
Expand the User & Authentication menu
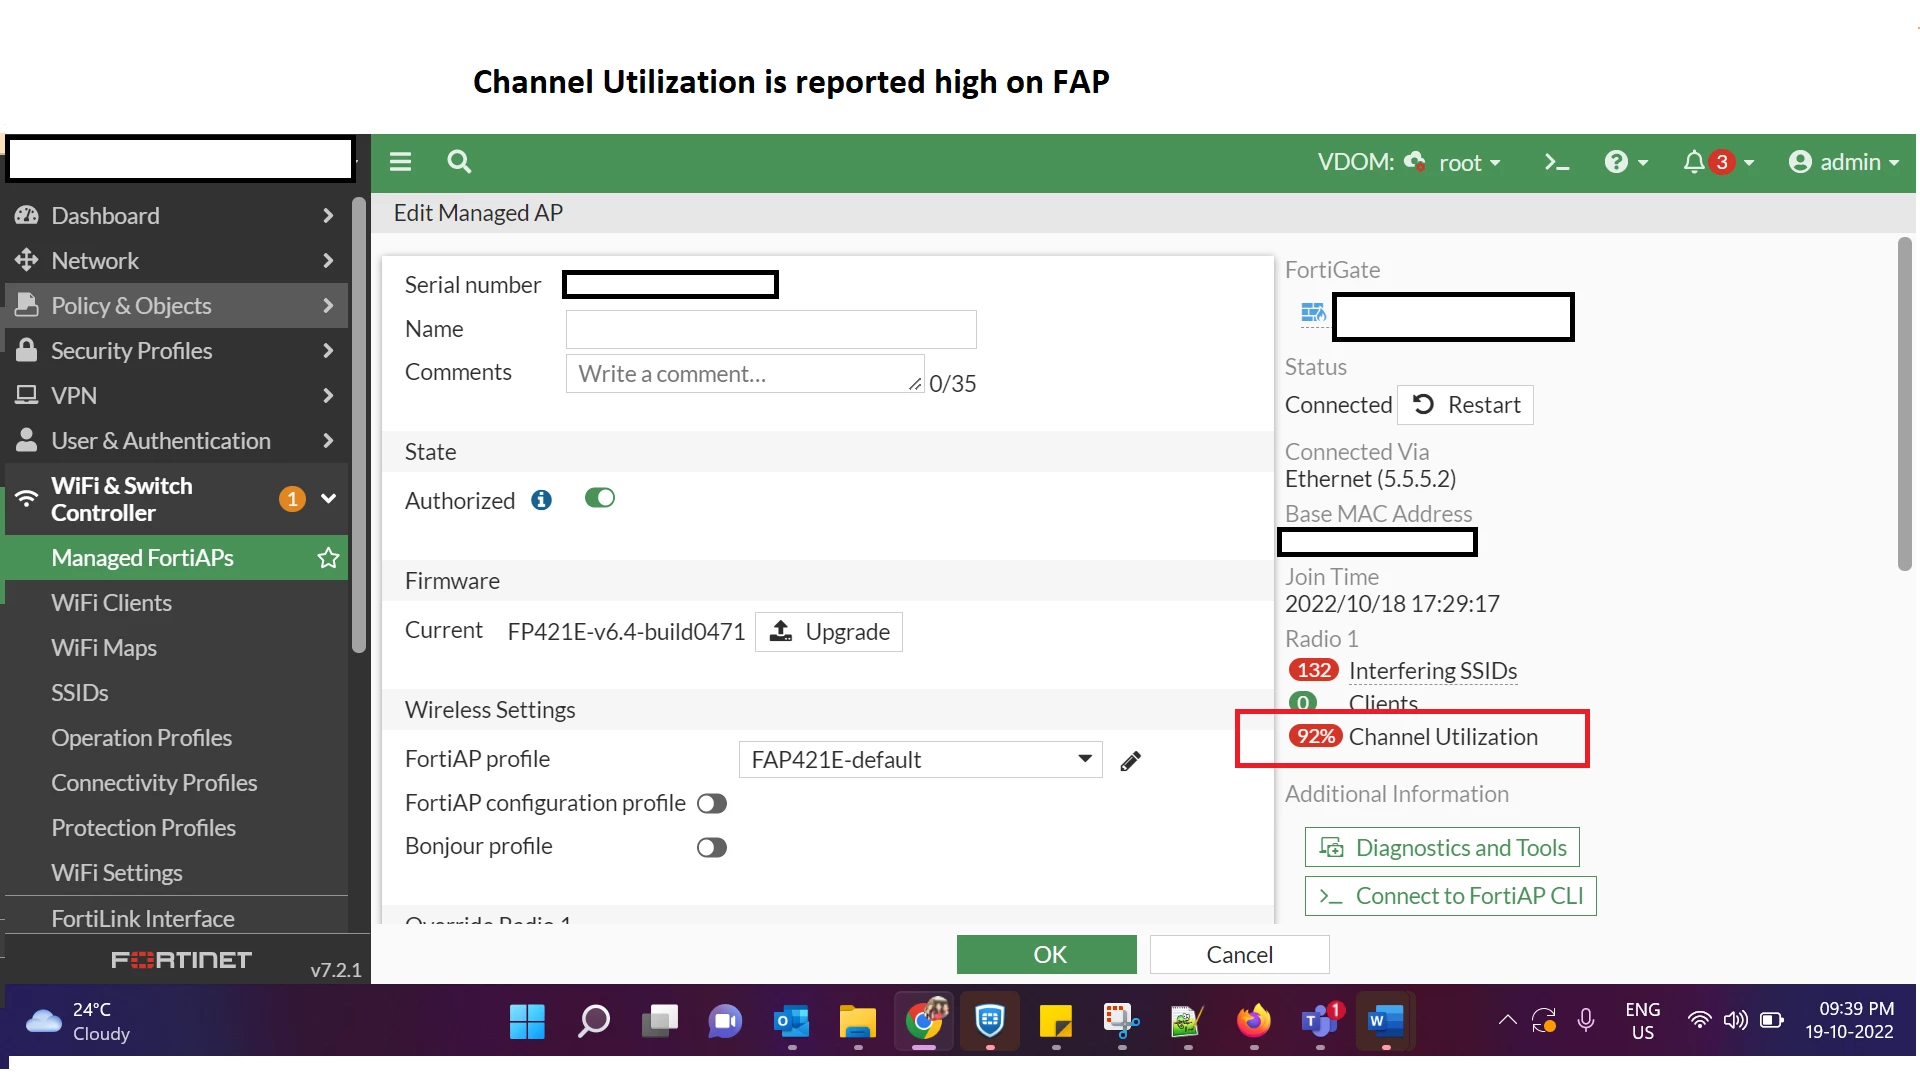tap(176, 441)
